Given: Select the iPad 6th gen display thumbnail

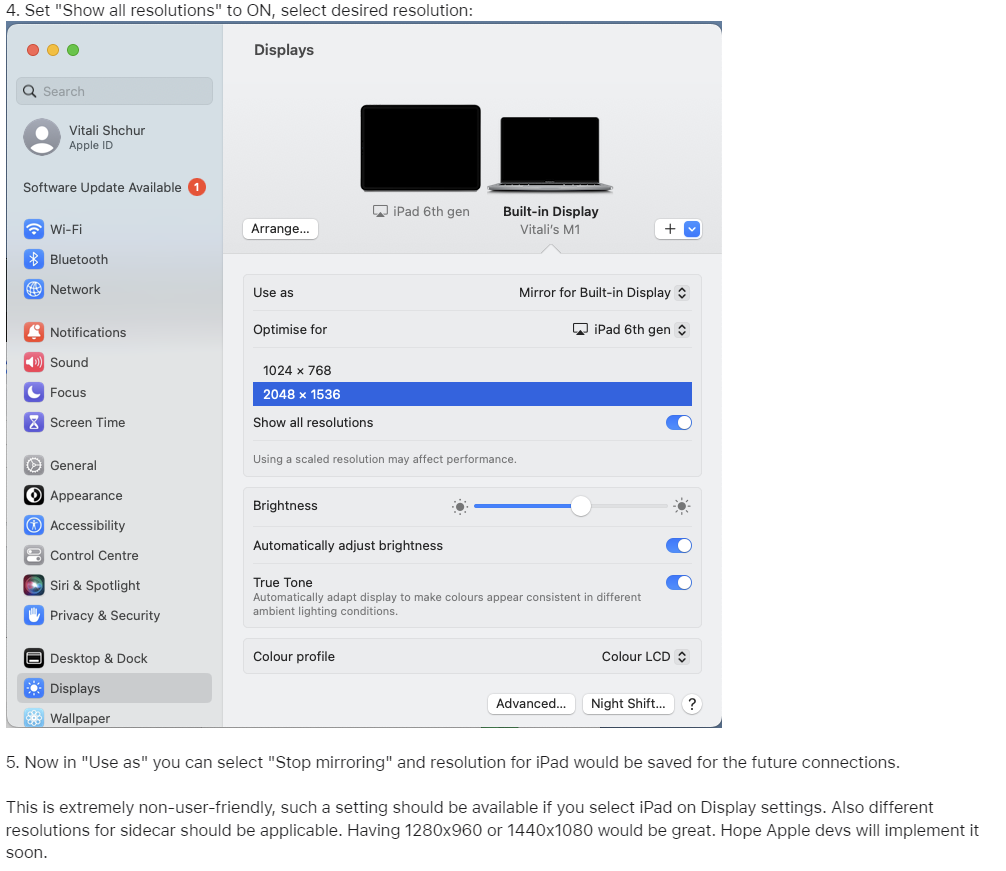Looking at the screenshot, I should click(420, 148).
